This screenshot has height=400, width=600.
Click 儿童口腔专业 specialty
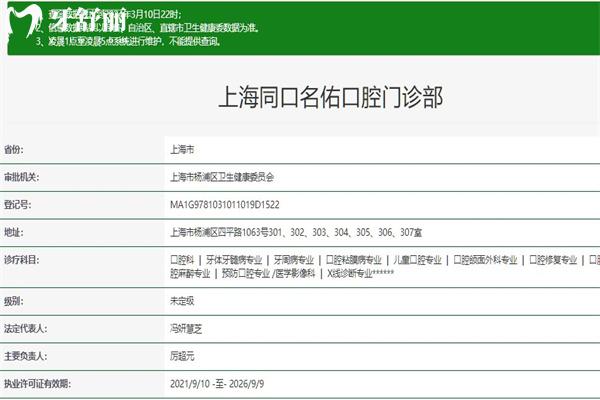point(417,260)
